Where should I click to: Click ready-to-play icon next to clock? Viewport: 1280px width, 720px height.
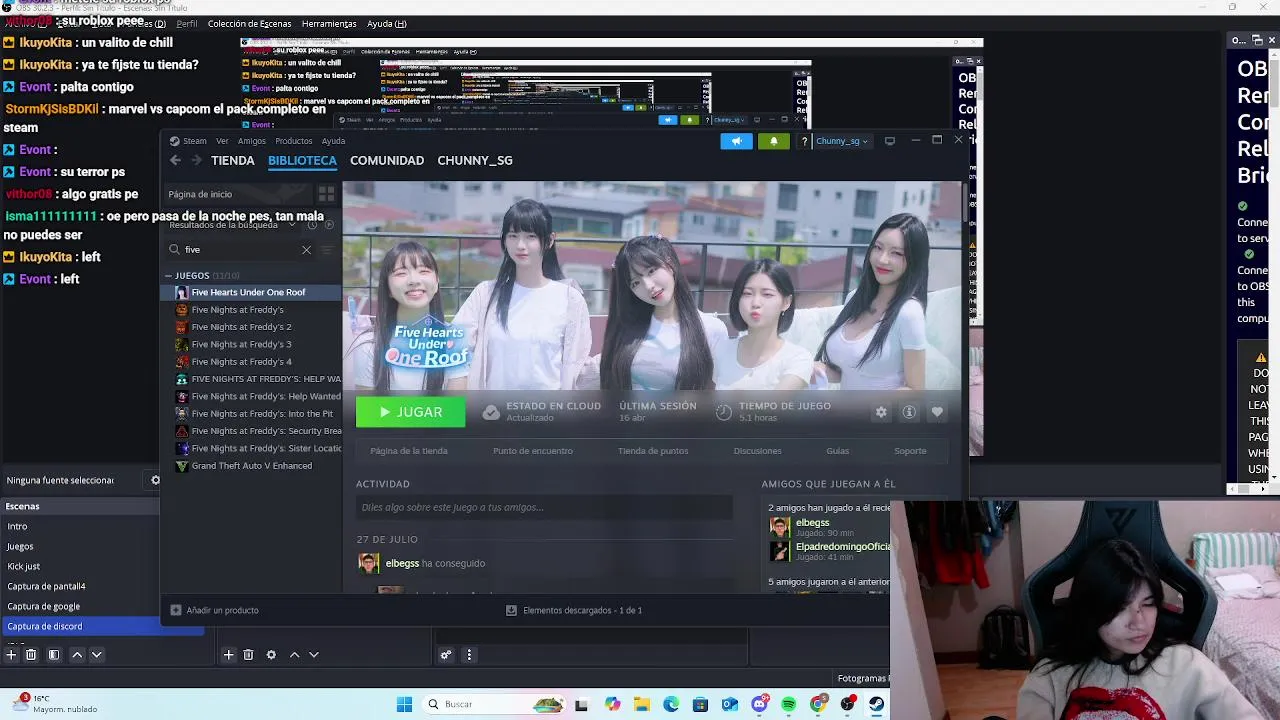tap(329, 225)
